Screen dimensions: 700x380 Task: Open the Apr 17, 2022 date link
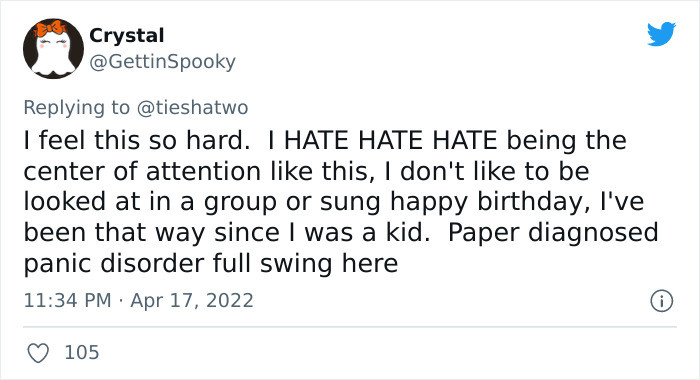(x=192, y=301)
